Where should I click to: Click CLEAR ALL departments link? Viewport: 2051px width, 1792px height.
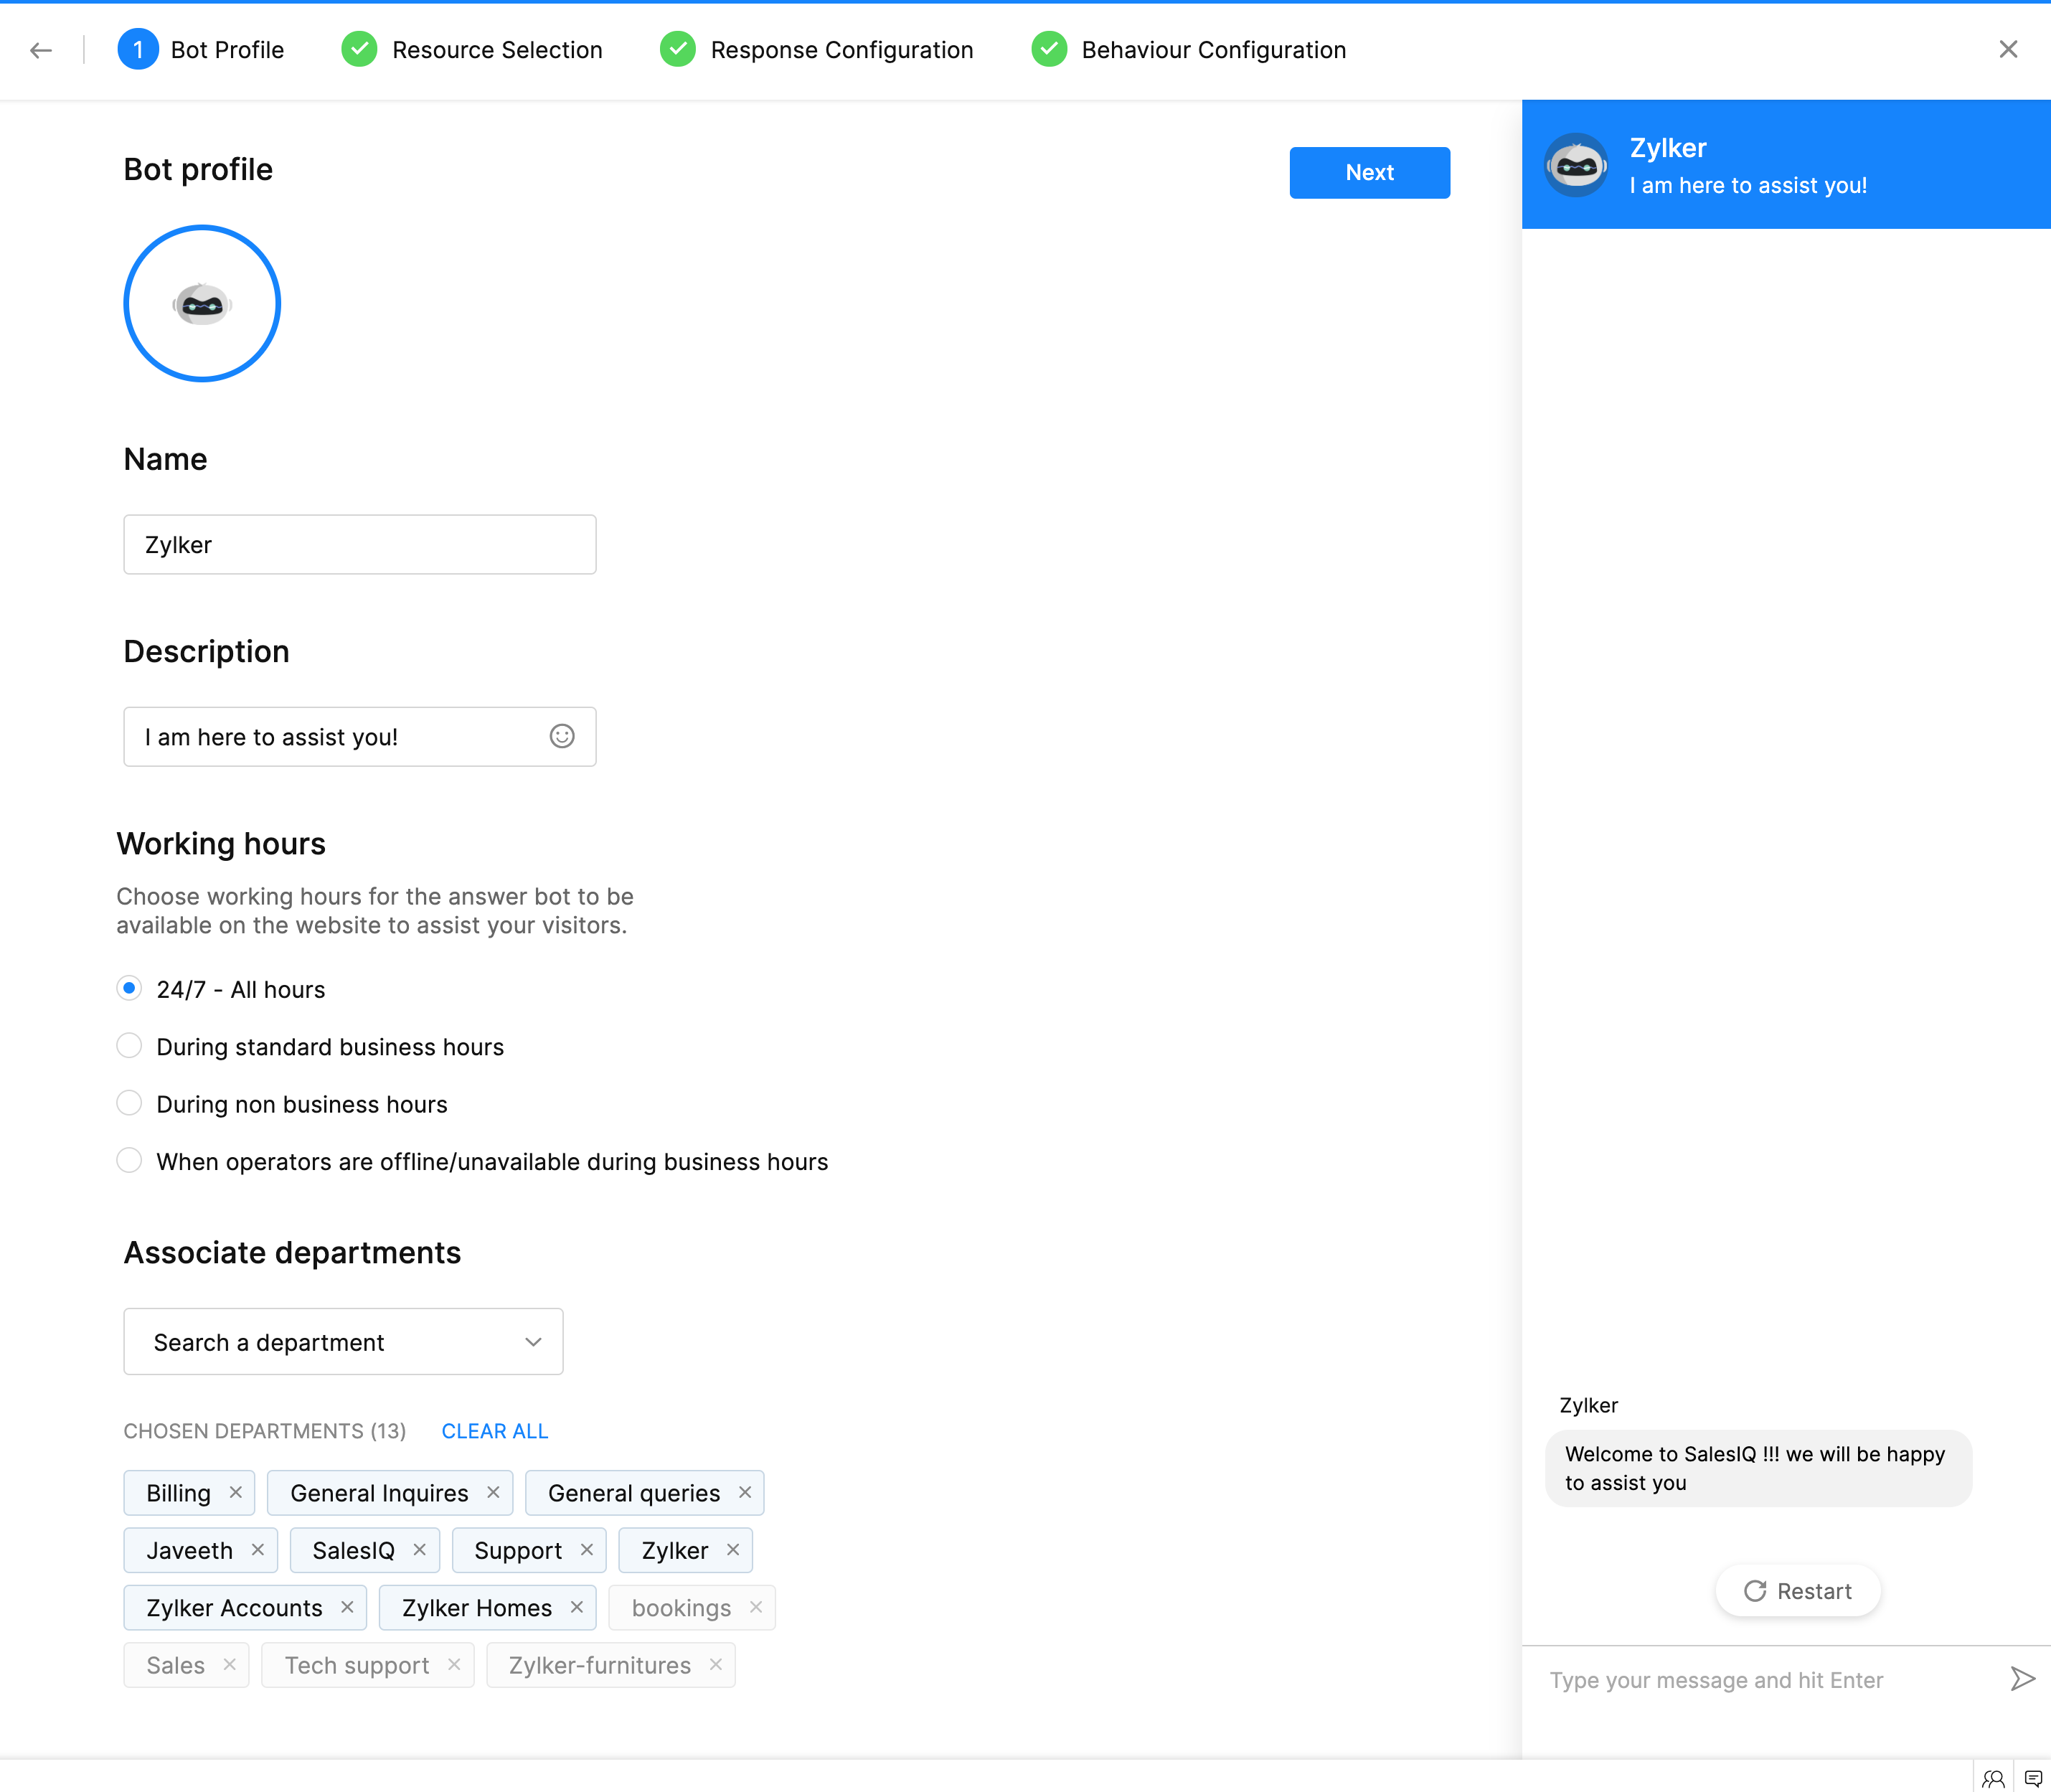(x=495, y=1431)
